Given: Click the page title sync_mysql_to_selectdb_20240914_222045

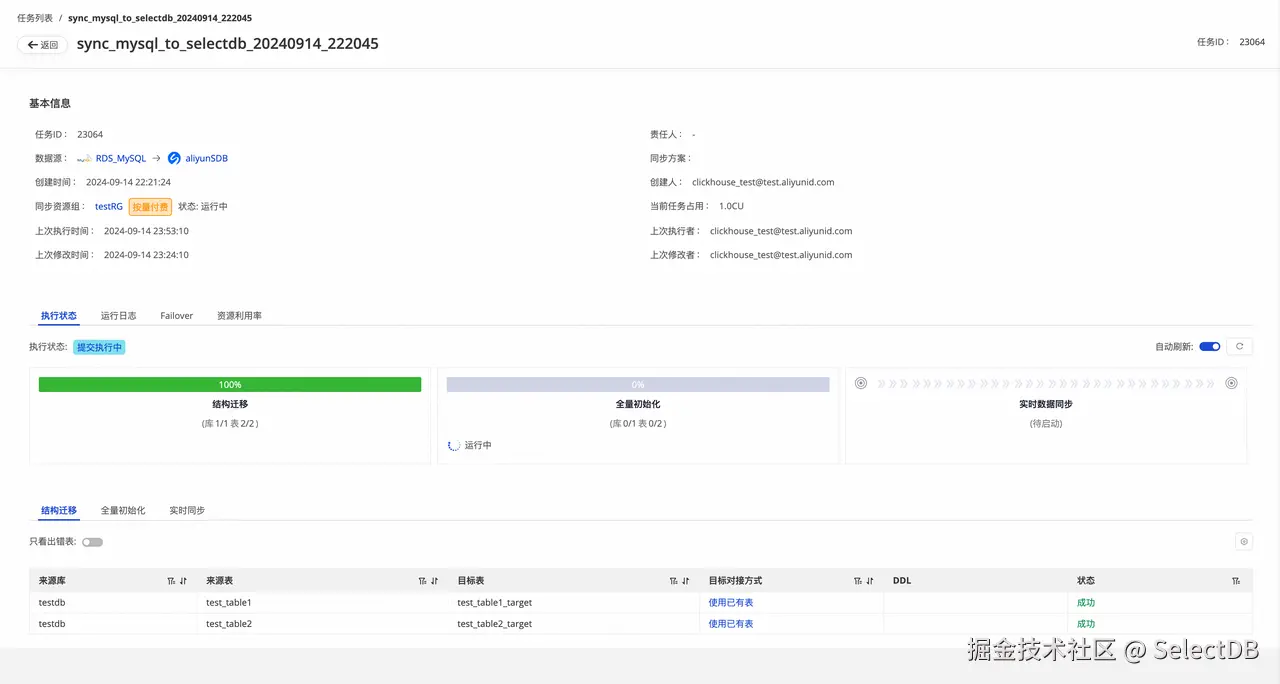Looking at the screenshot, I should click(228, 44).
